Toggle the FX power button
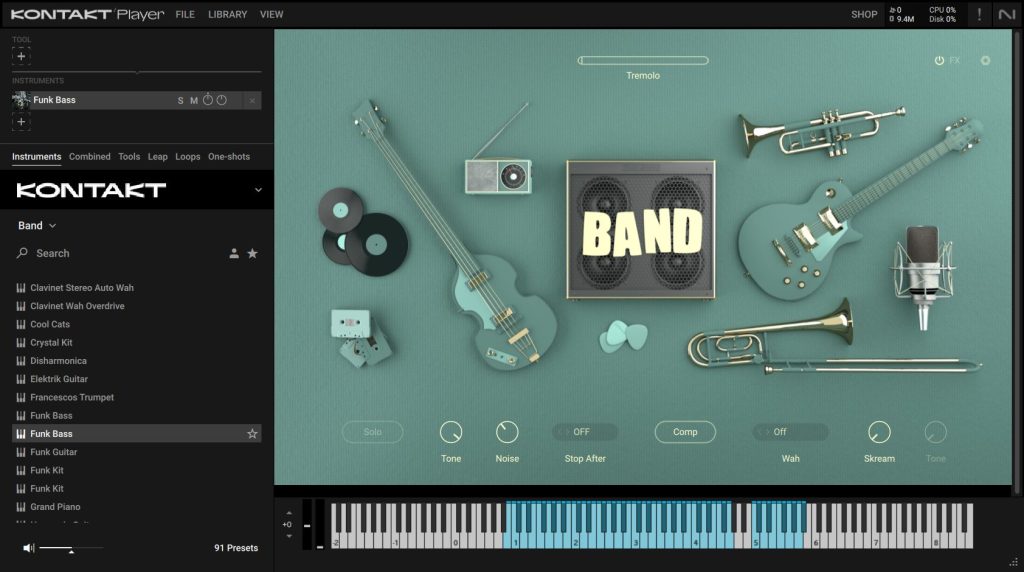 click(939, 61)
